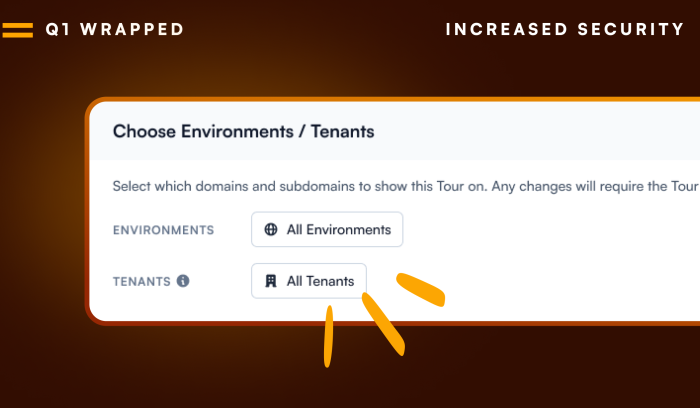Click the globe icon in All Environments
This screenshot has width=700, height=408.
click(271, 229)
